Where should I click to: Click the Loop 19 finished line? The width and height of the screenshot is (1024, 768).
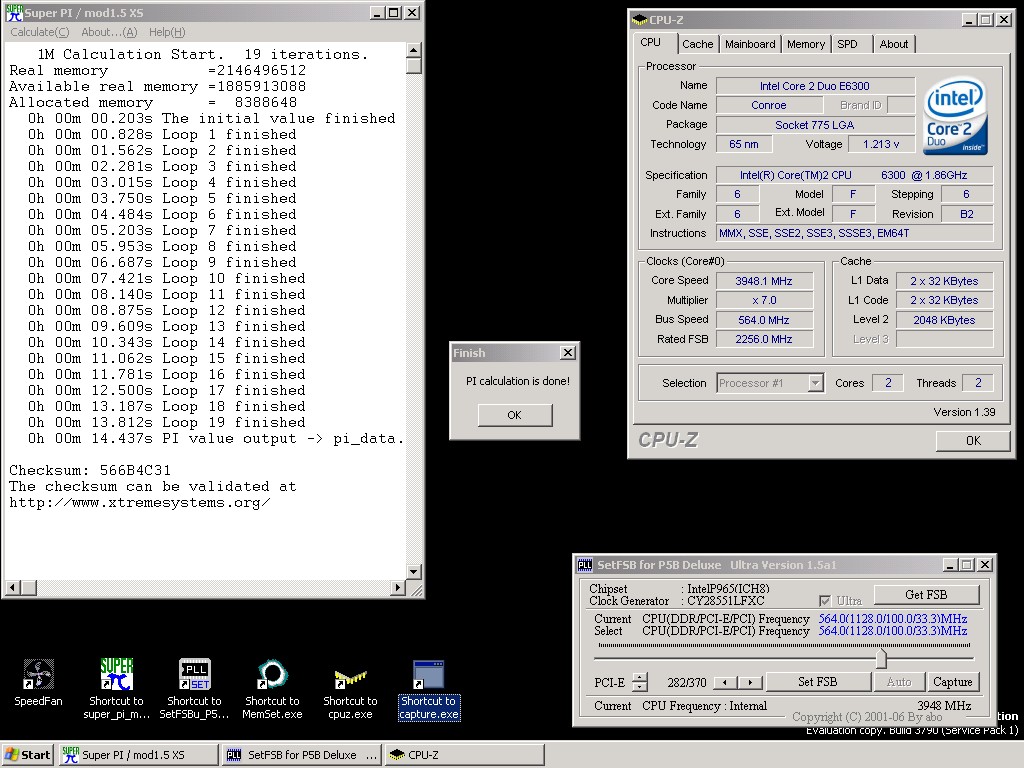pyautogui.click(x=166, y=423)
